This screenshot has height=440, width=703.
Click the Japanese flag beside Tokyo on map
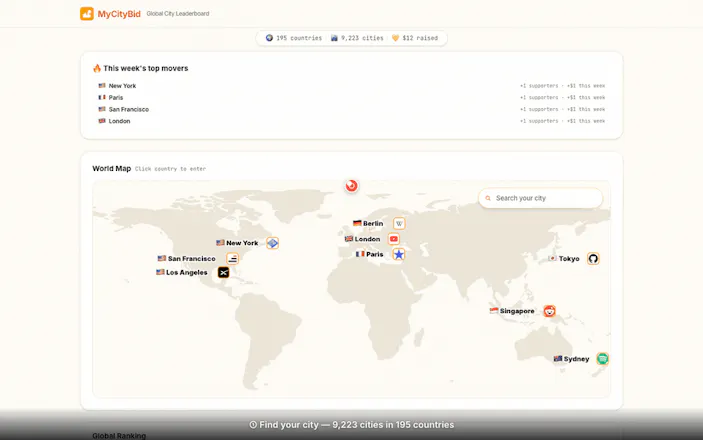pyautogui.click(x=552, y=258)
